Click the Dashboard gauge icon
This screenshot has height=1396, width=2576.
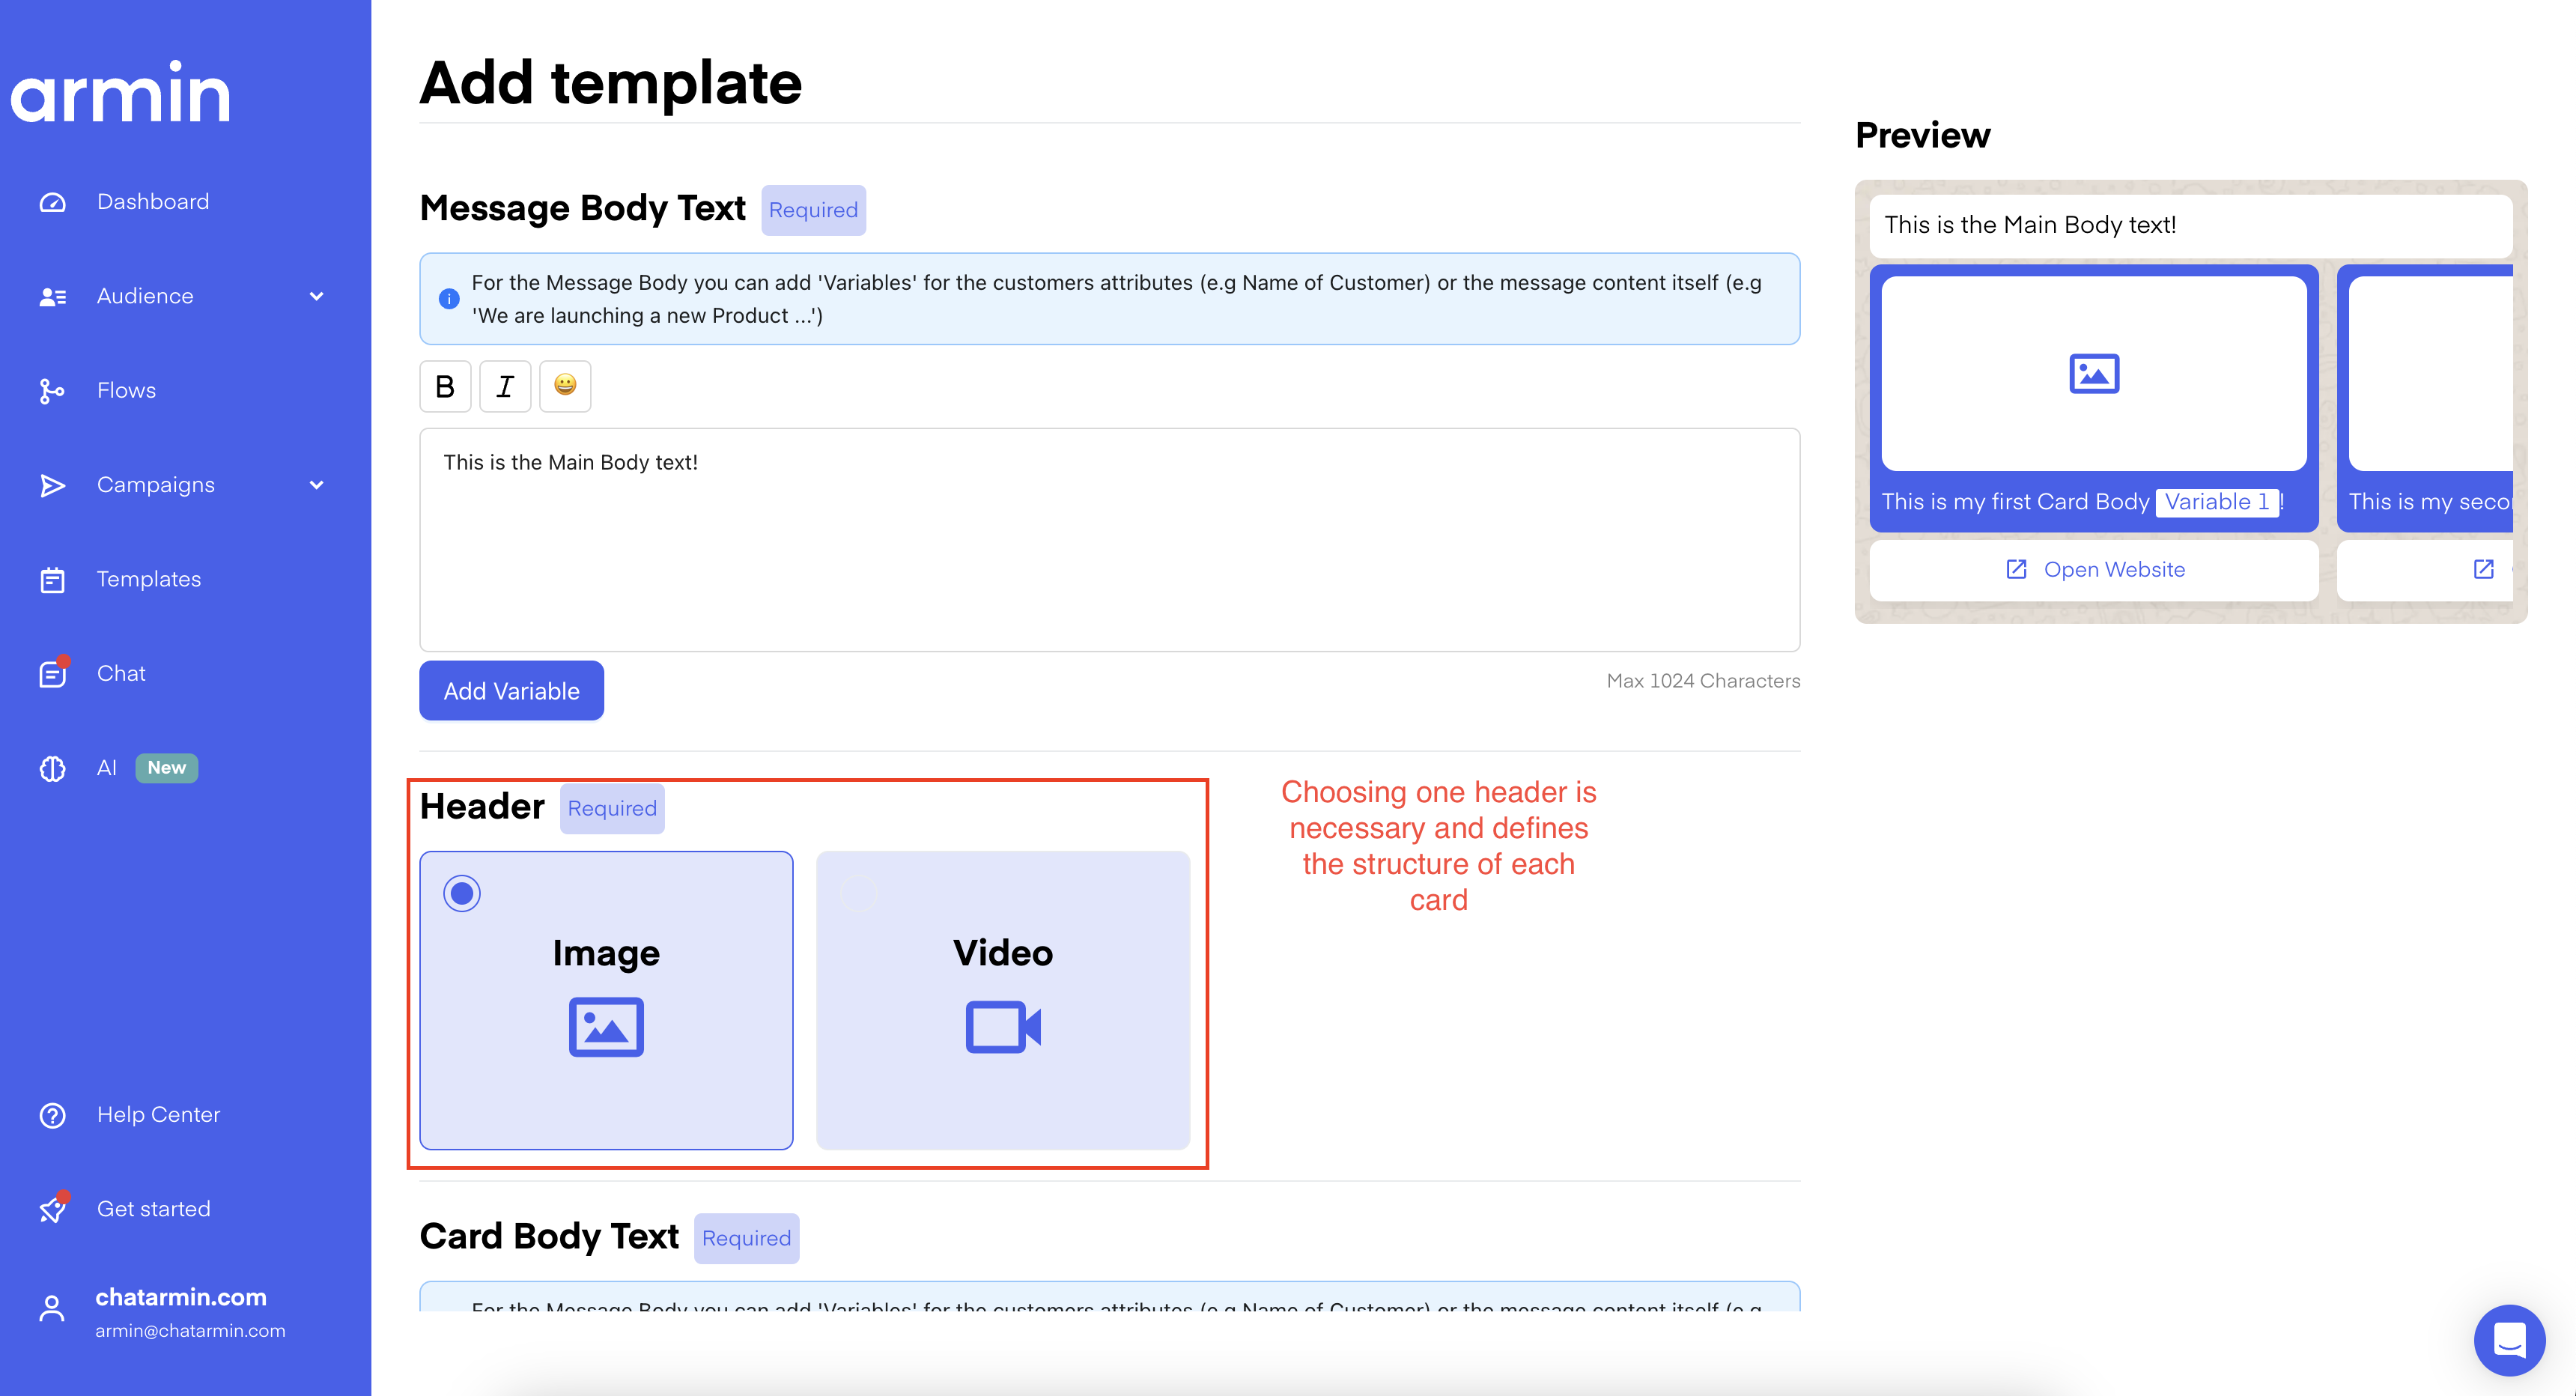pos(52,202)
